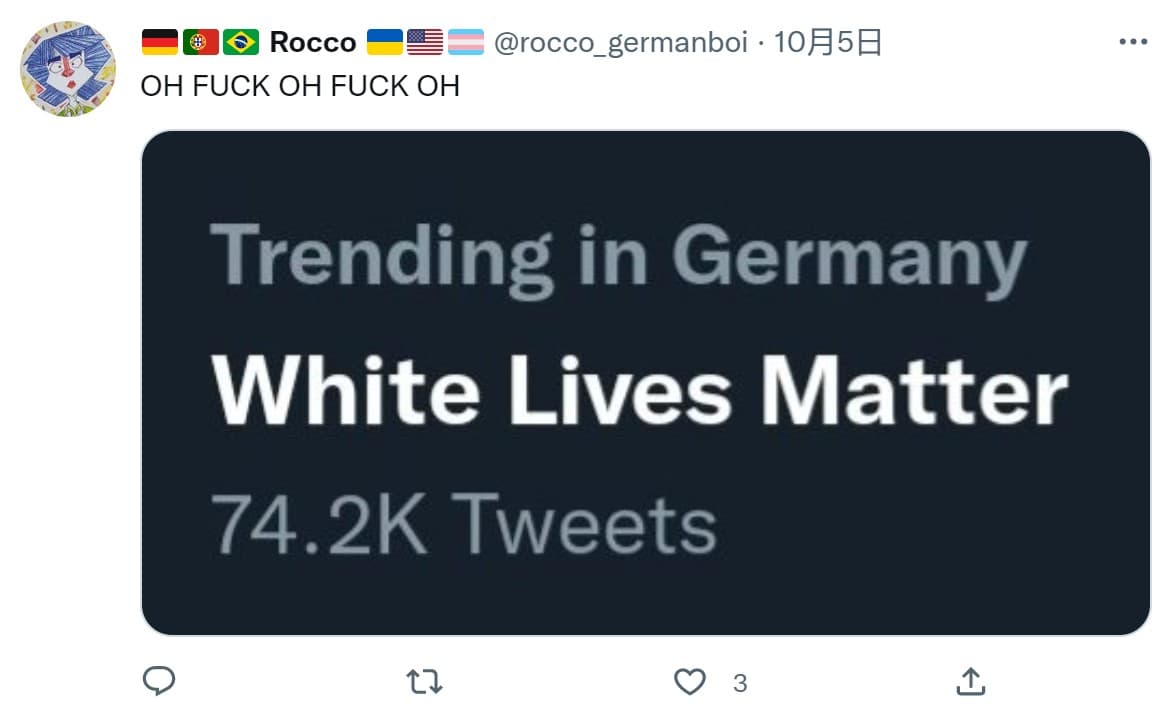Click the Portugal flag emoji in the name
Screen dimensions: 1167x722
(199, 41)
